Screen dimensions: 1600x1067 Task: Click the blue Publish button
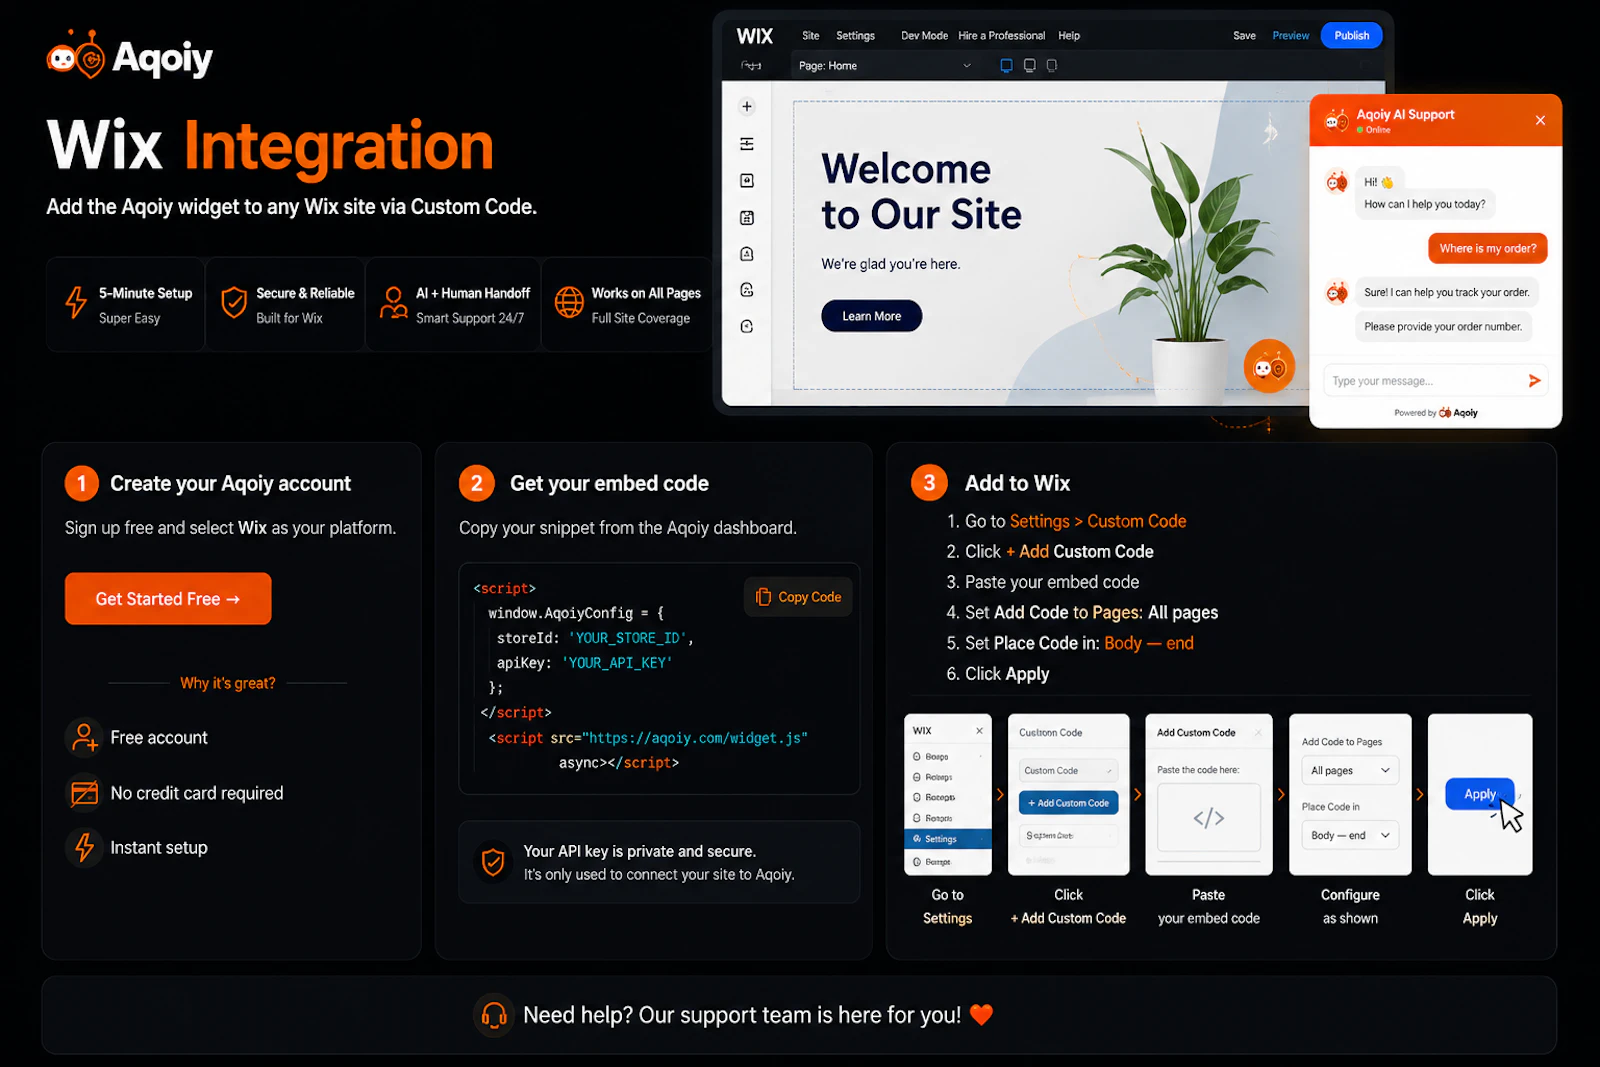click(1351, 36)
